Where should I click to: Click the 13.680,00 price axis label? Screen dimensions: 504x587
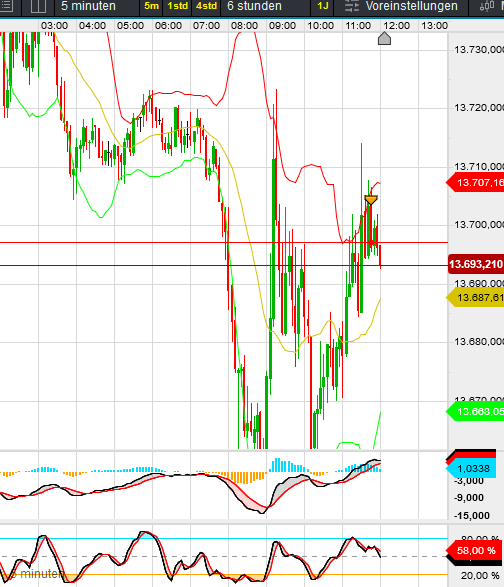479,341
